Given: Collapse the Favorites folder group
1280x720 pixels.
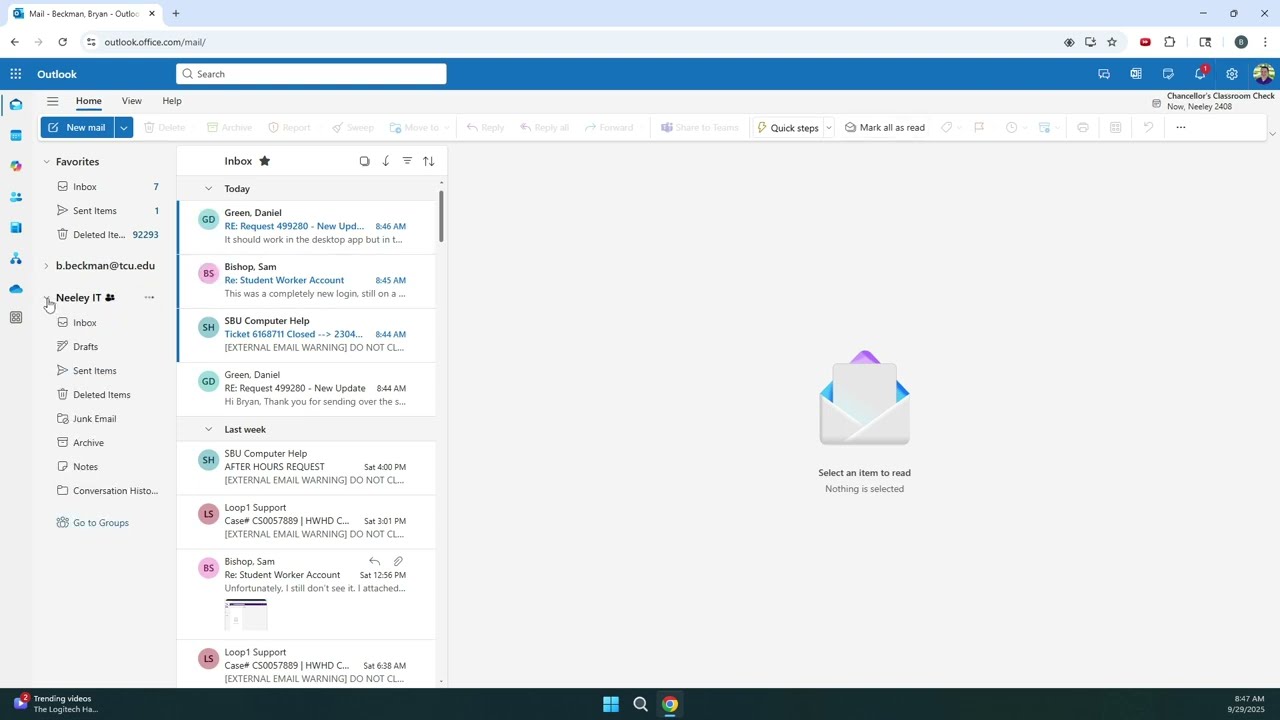Looking at the screenshot, I should (x=46, y=162).
